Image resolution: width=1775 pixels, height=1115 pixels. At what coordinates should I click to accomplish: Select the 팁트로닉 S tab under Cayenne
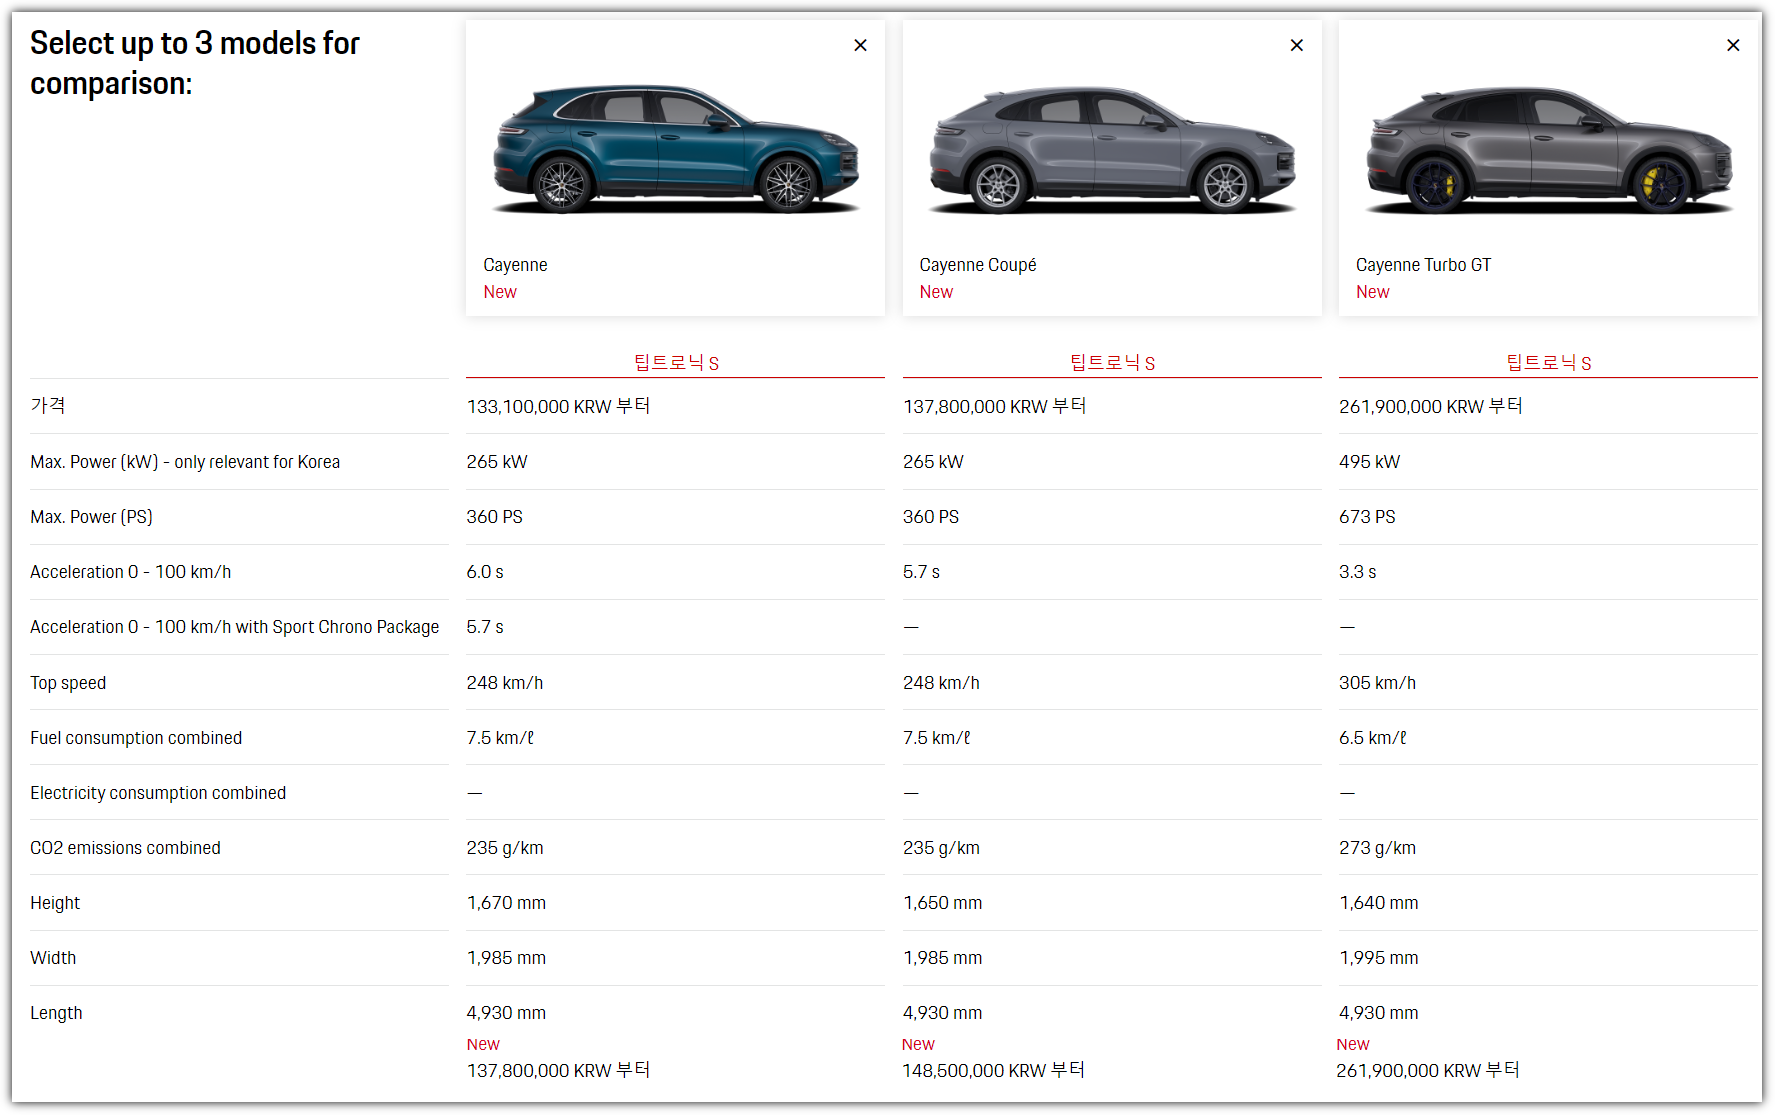[x=676, y=362]
